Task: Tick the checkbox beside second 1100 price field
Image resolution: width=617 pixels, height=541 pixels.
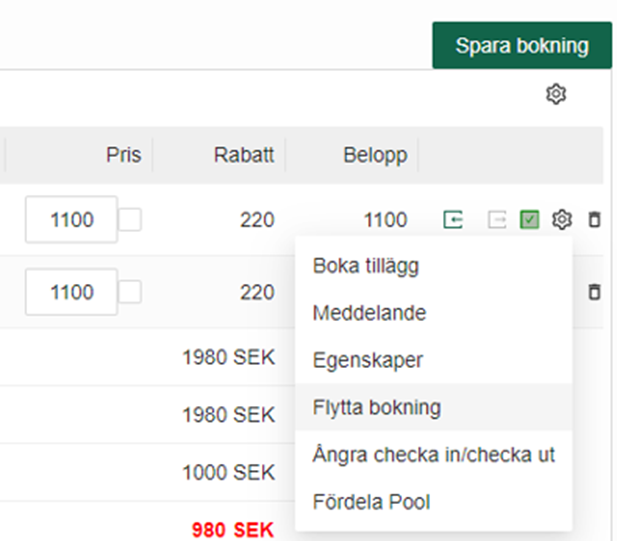Action: tap(130, 292)
